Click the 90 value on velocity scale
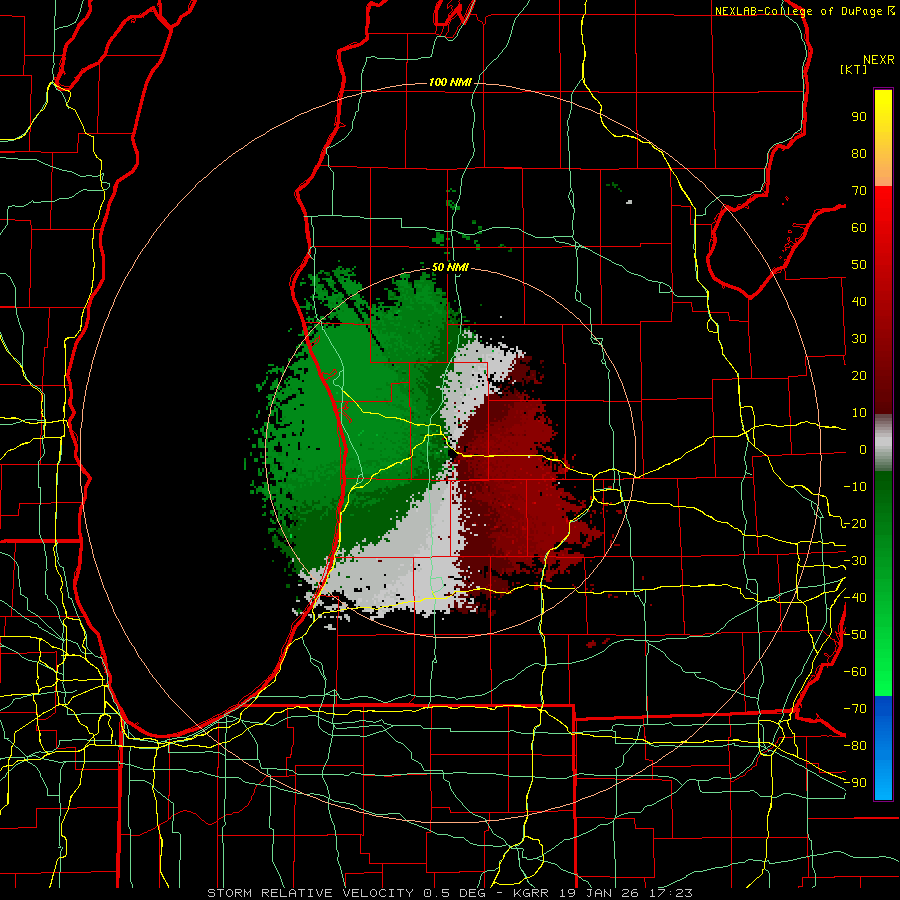 859,117
